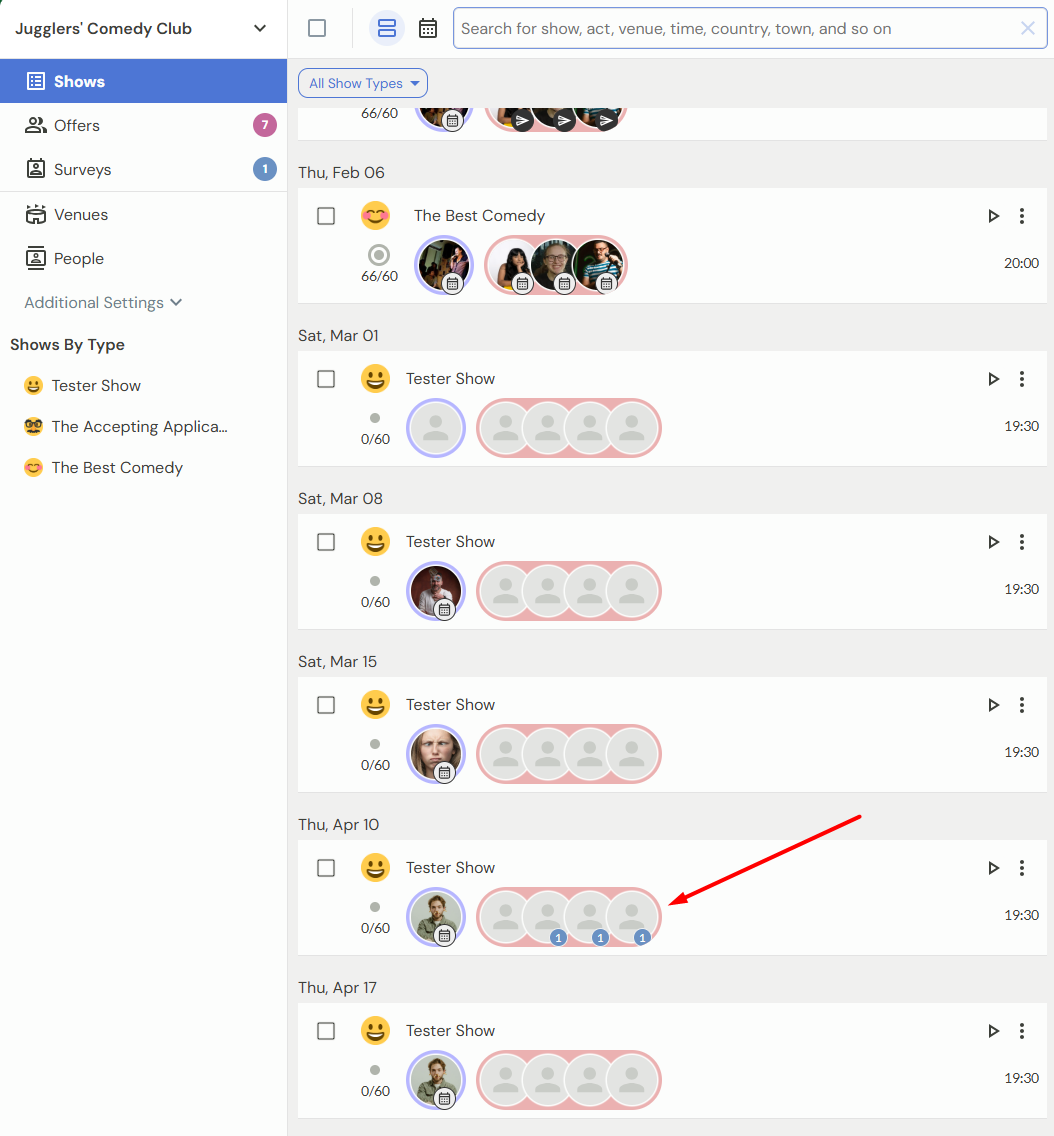Open more options for Apr 10 show
Viewport: 1054px width, 1136px height.
[x=1022, y=868]
